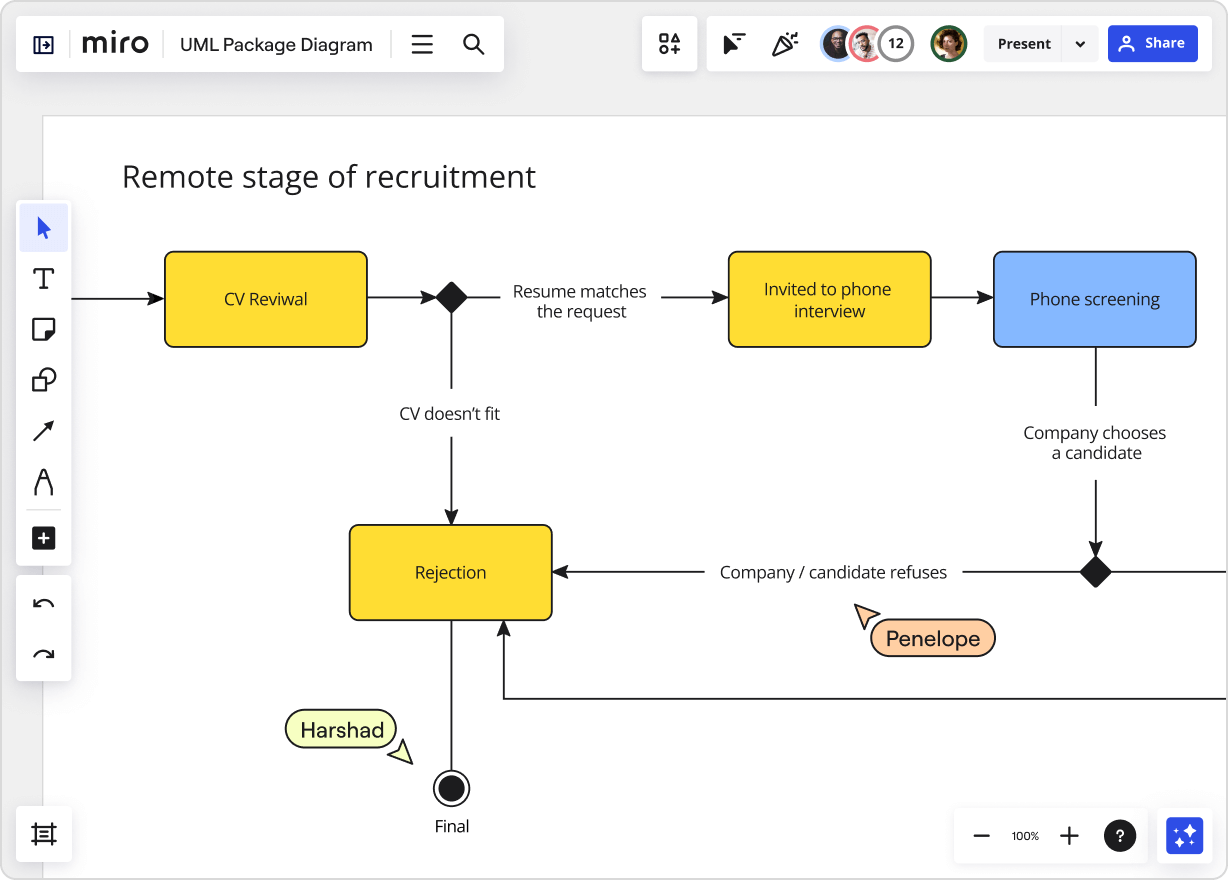The width and height of the screenshot is (1228, 880).
Task: Toggle the sidebar panel icon beside Miro logo
Action: [x=44, y=44]
